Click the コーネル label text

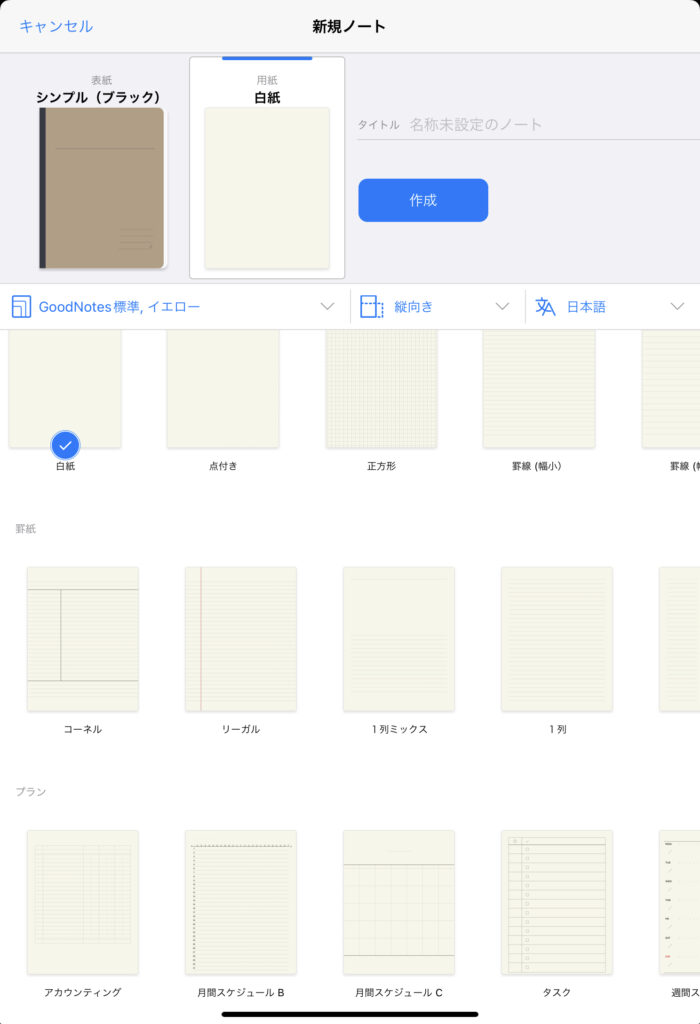click(x=83, y=729)
